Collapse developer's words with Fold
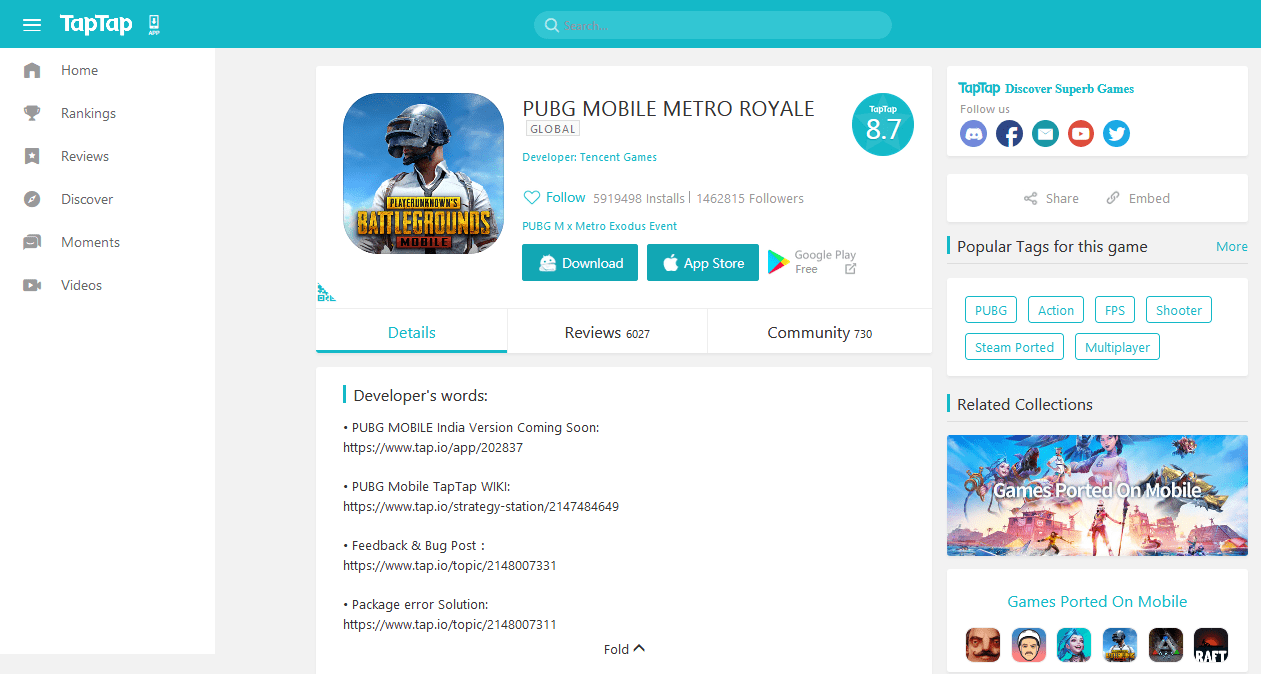This screenshot has height=674, width=1261. tap(625, 649)
